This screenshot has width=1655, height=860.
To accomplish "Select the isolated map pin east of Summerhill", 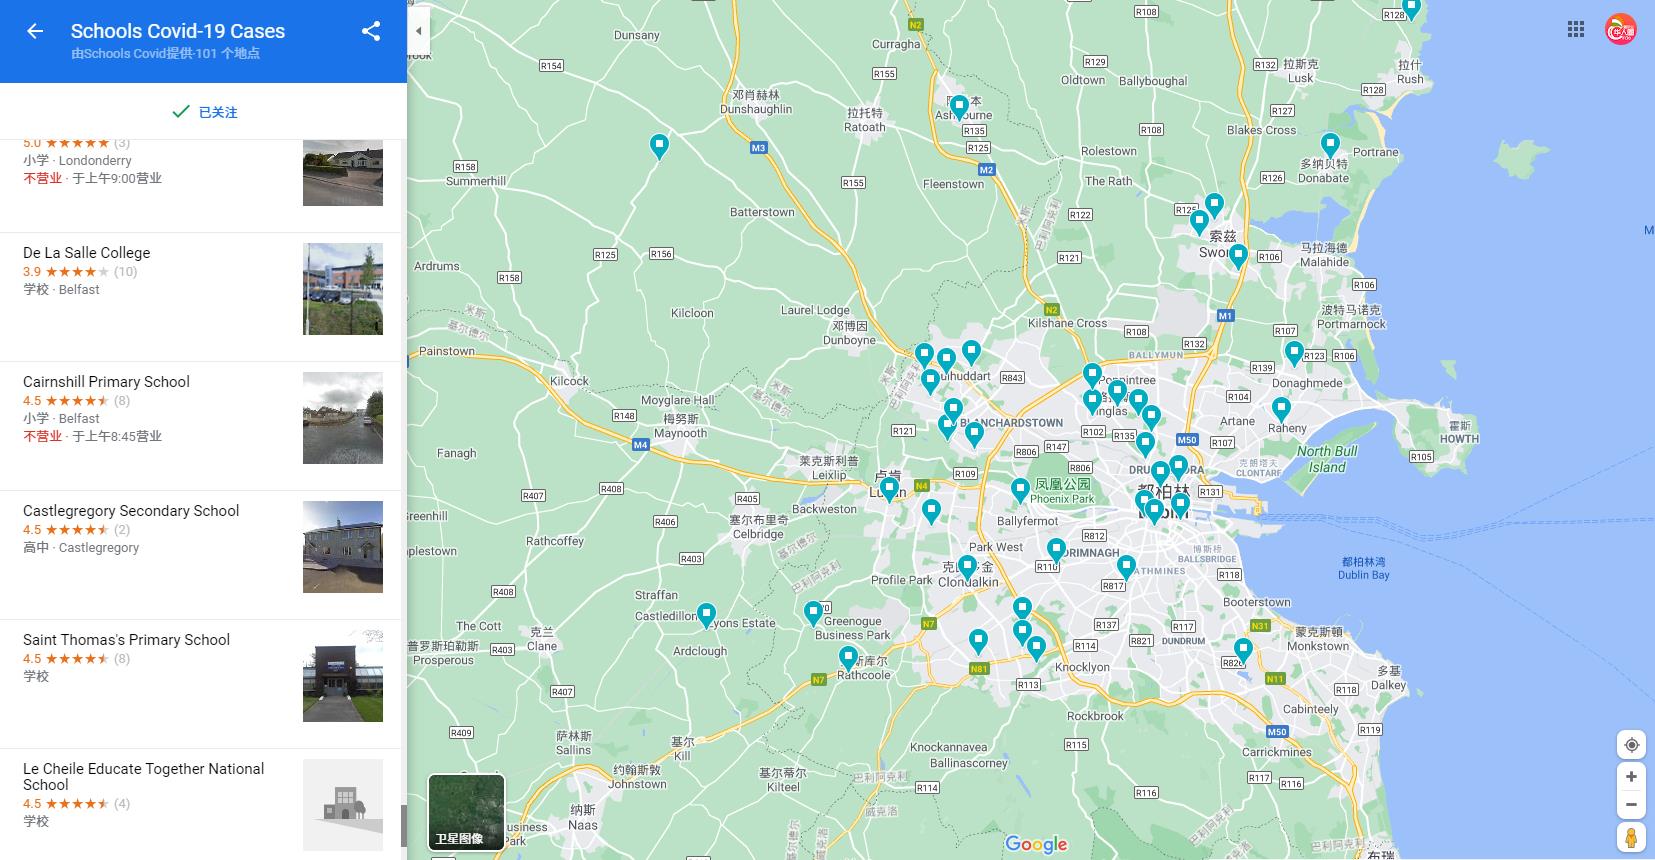I will (x=659, y=146).
